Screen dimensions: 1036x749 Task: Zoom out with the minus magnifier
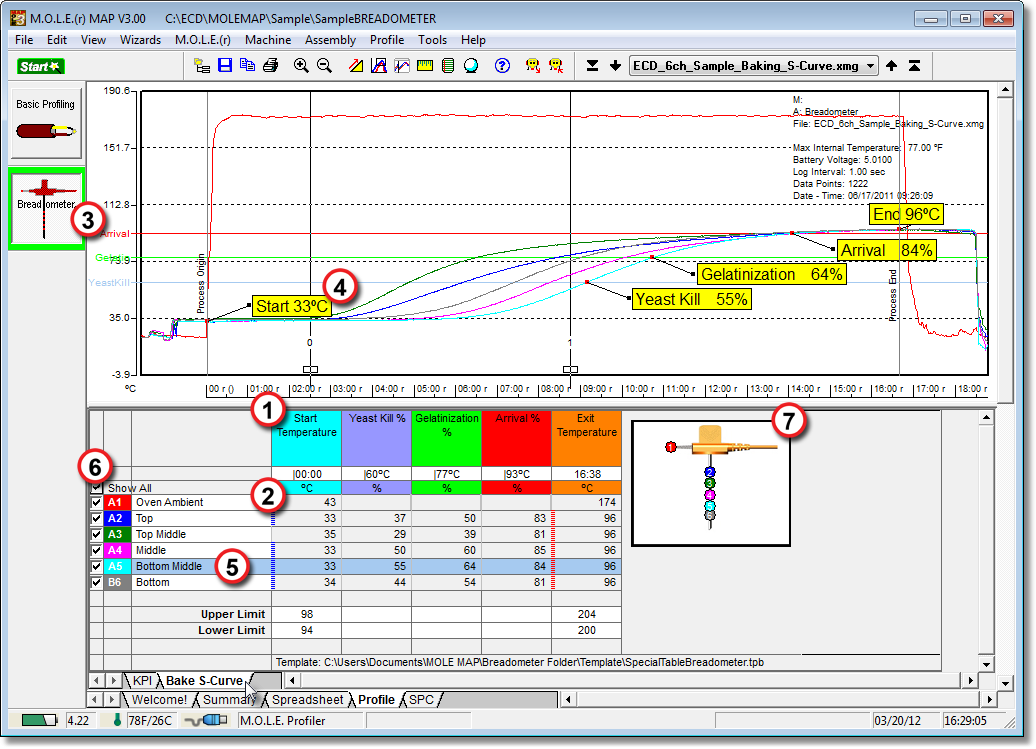pyautogui.click(x=324, y=65)
